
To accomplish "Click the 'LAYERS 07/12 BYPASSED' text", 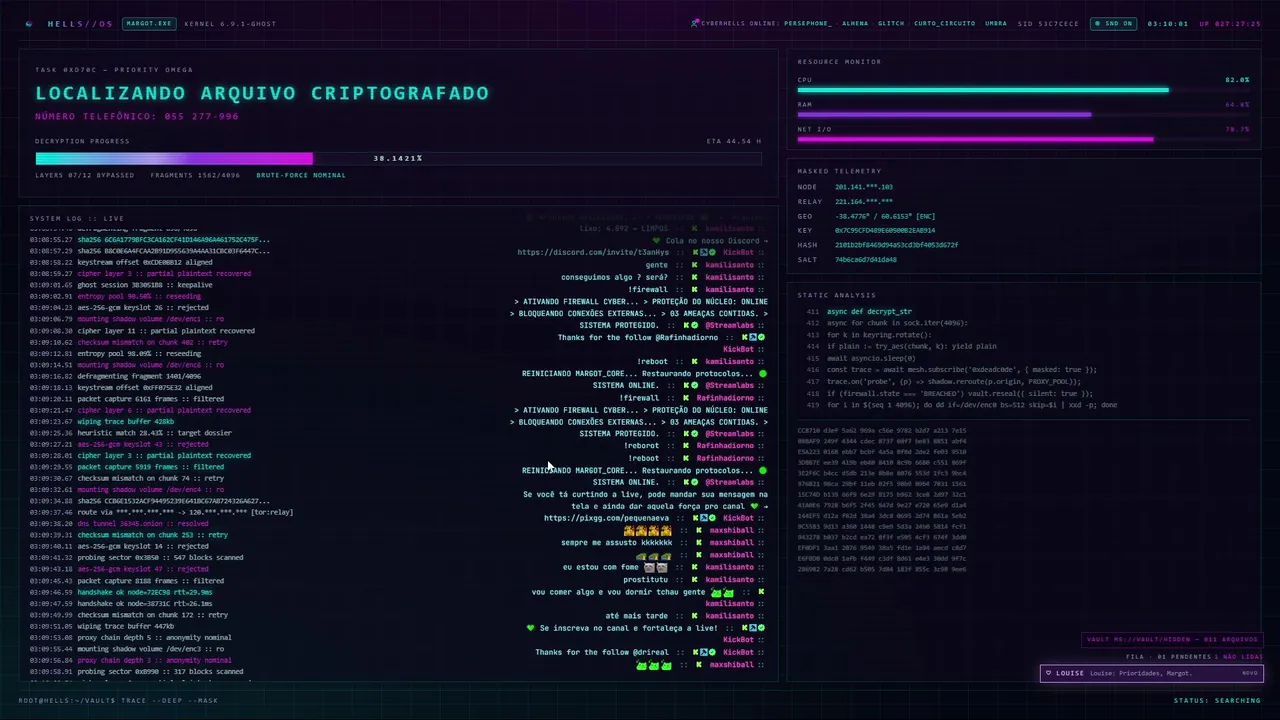I will tap(85, 175).
